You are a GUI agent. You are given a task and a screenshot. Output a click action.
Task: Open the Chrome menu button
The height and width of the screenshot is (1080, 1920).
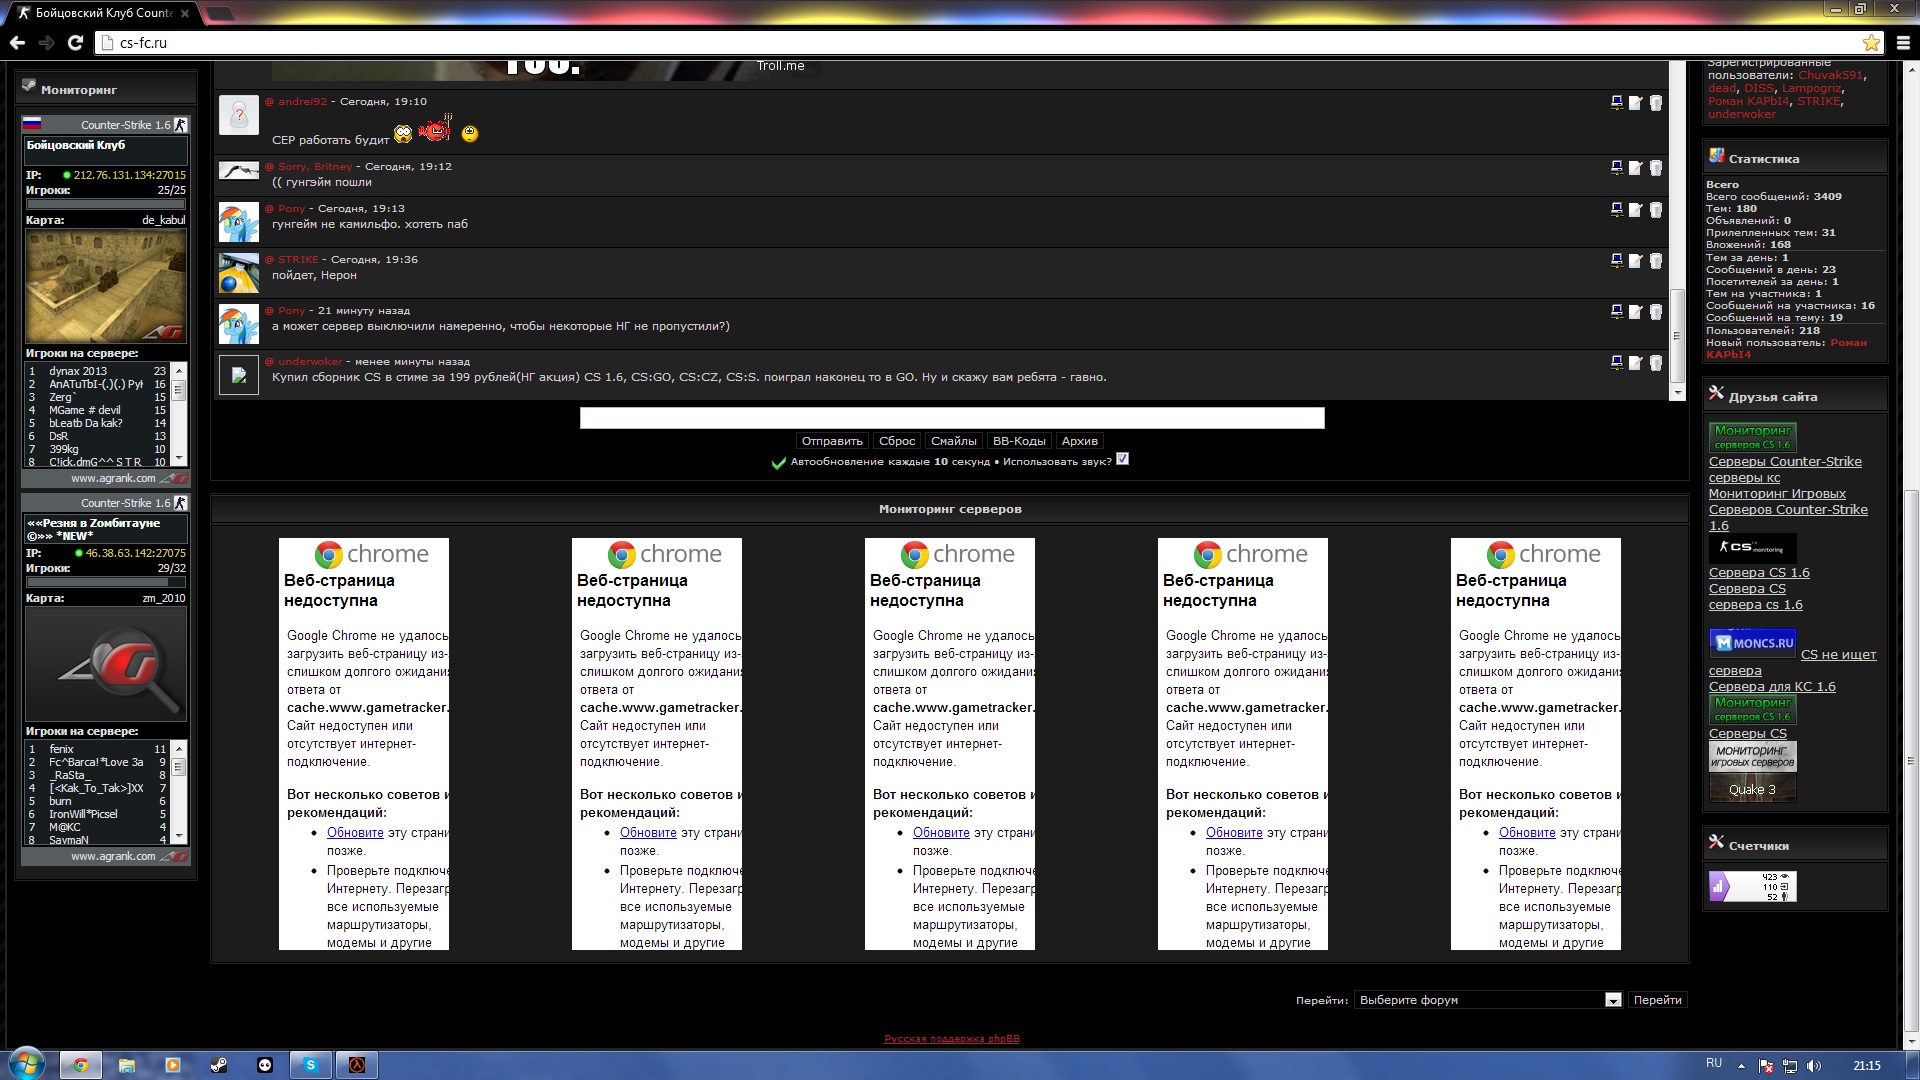click(1903, 43)
